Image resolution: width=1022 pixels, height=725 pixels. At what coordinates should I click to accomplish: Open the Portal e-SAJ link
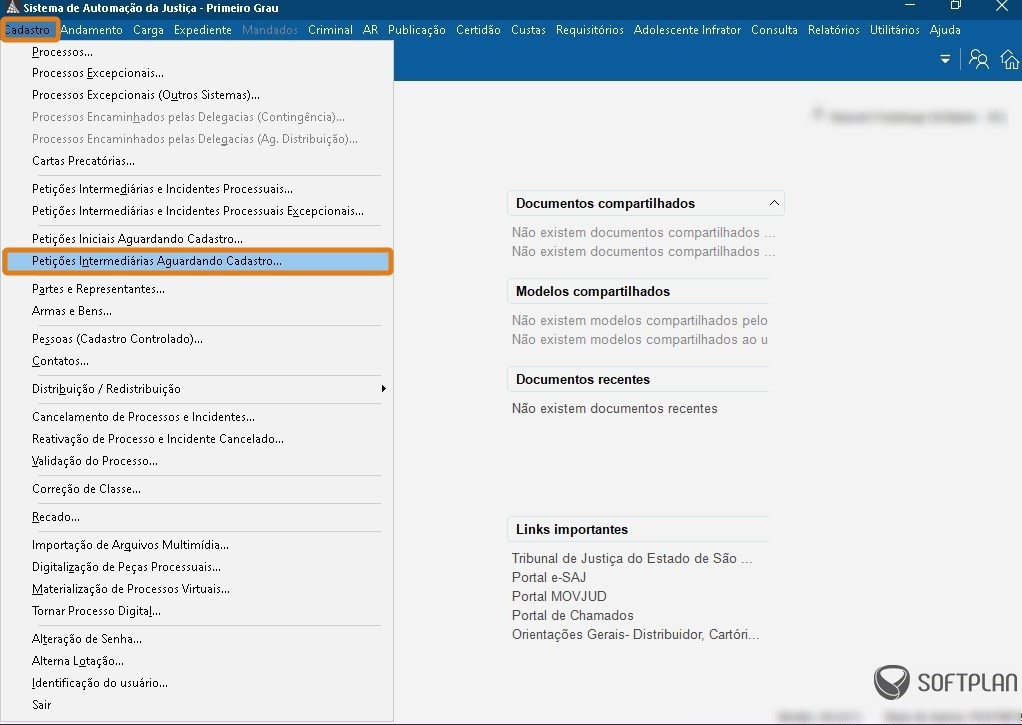click(549, 578)
